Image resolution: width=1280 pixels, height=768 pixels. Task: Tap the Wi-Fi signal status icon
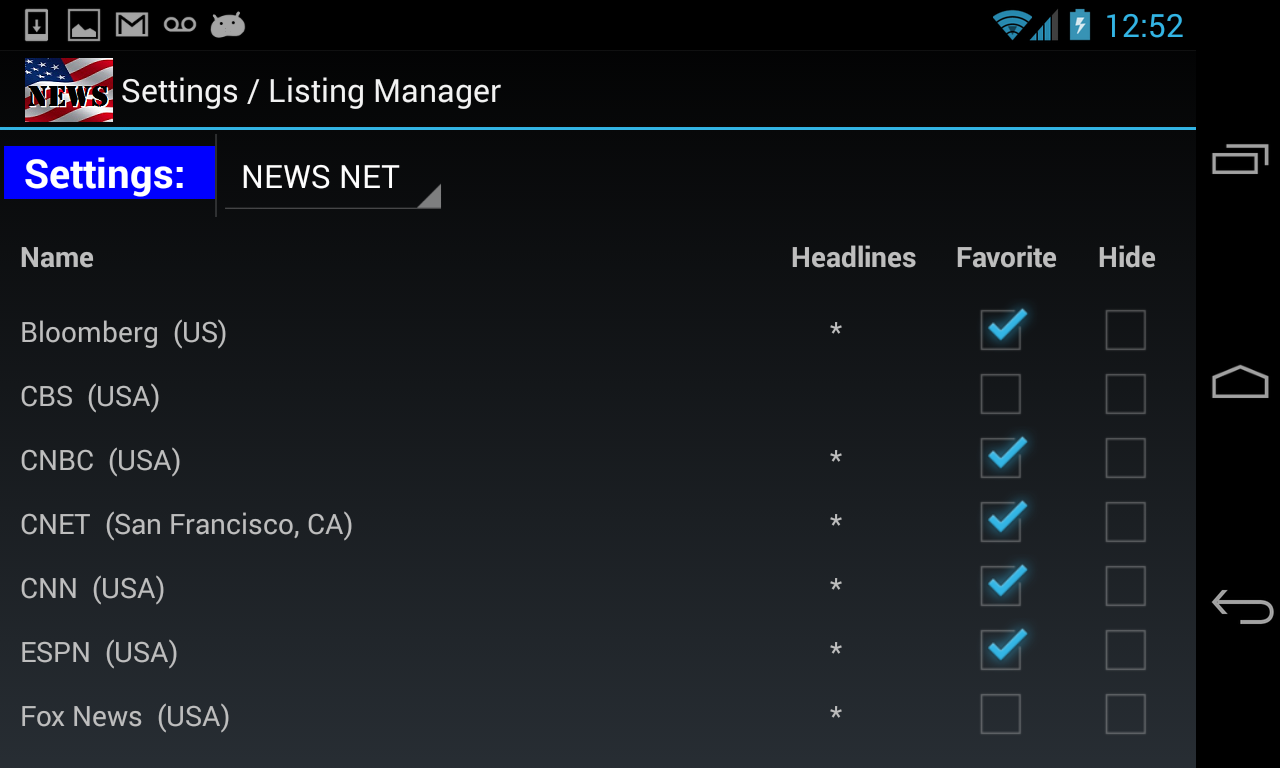point(1011,25)
